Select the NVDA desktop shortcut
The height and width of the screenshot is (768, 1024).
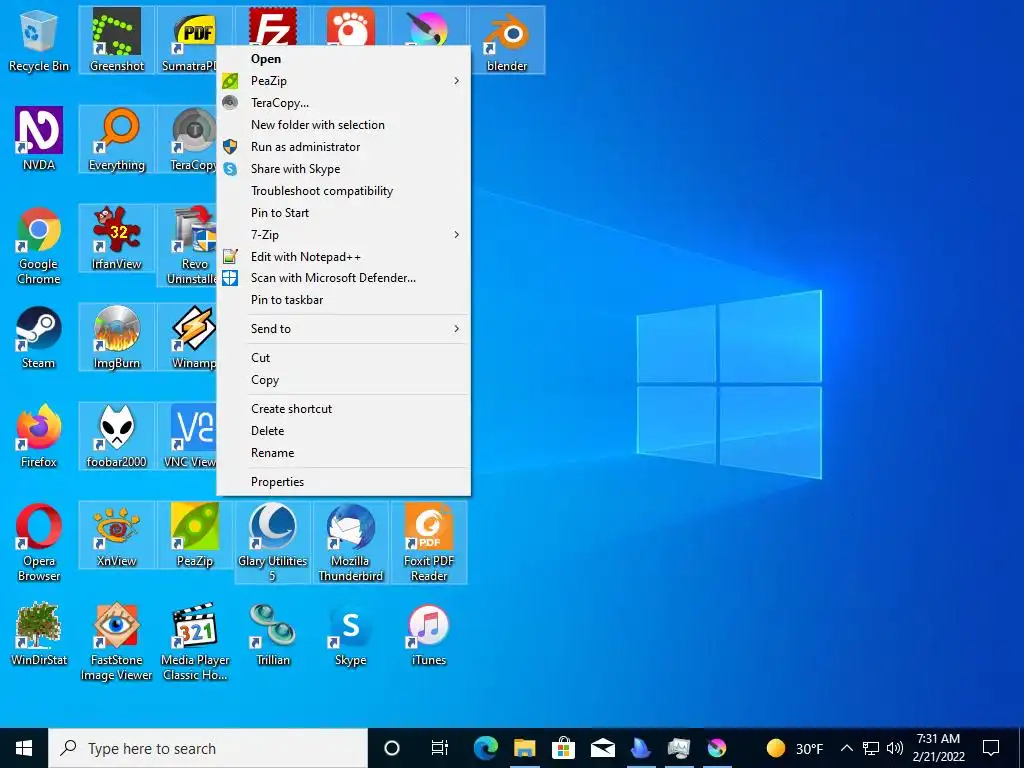click(x=39, y=139)
